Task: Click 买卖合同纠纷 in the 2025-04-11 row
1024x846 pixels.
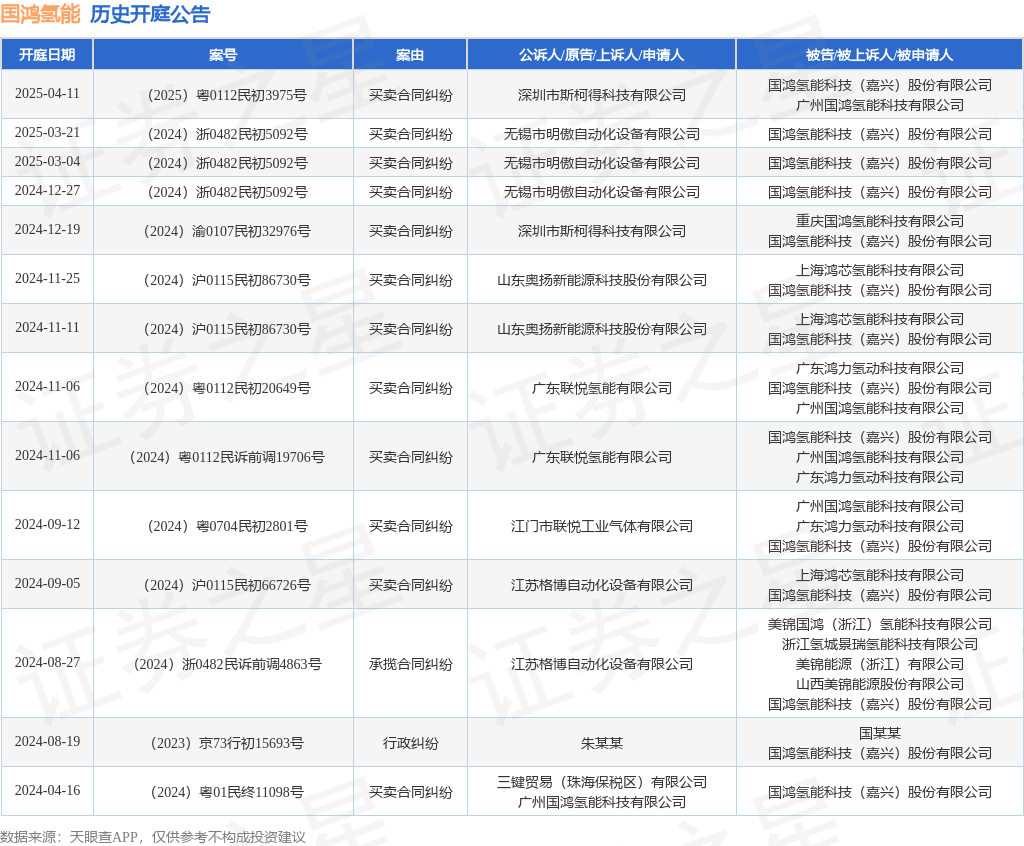Action: tap(410, 95)
